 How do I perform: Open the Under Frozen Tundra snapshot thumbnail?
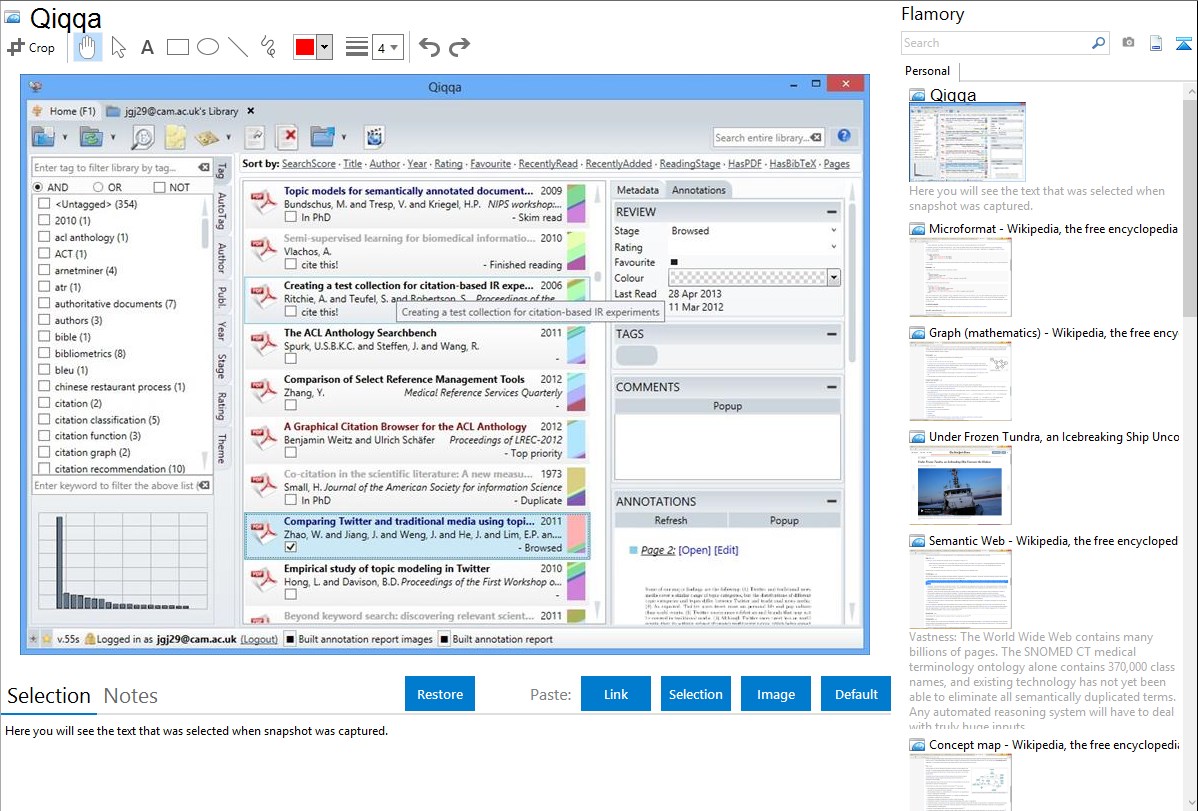point(960,485)
